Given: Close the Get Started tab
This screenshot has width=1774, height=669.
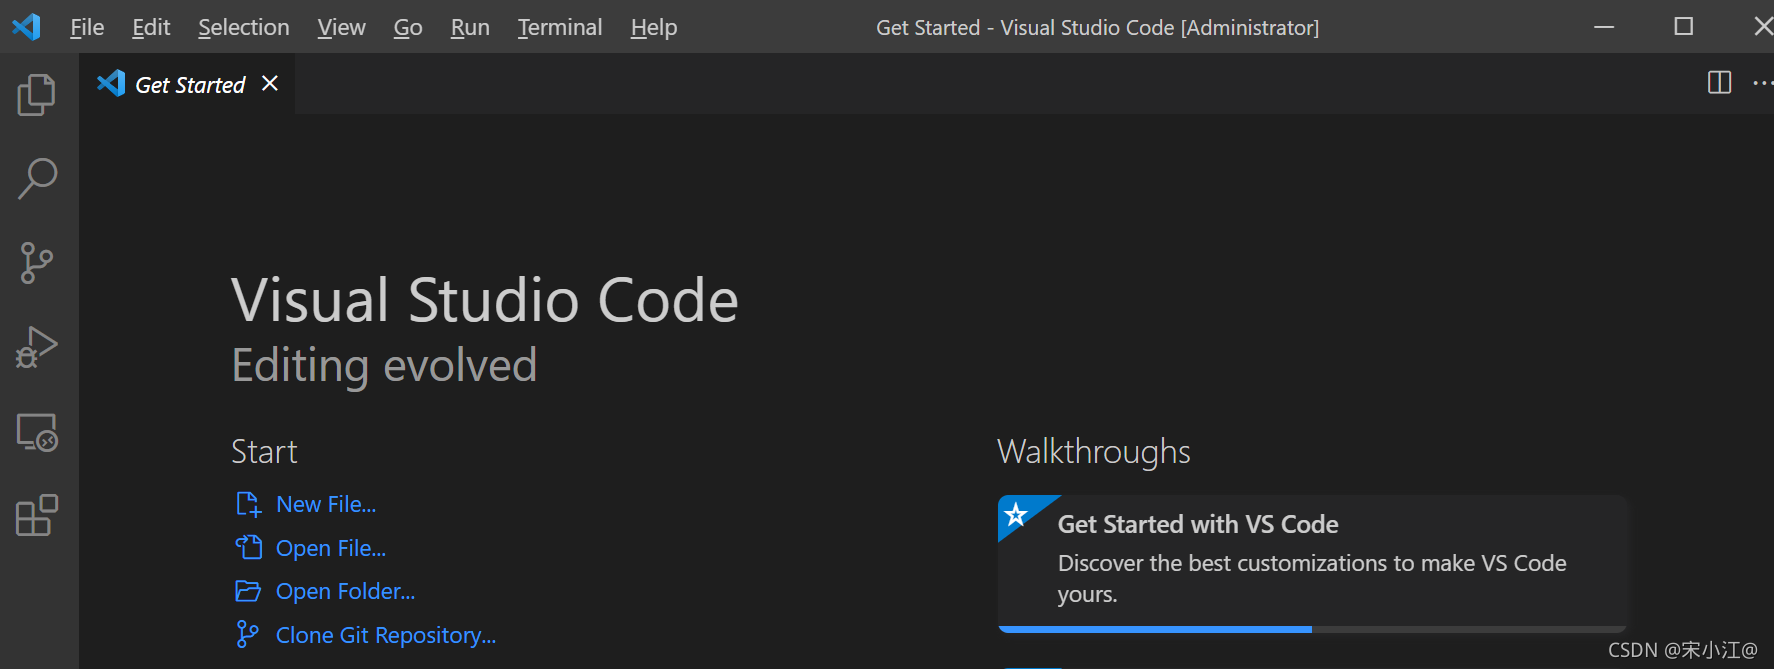Looking at the screenshot, I should (270, 83).
